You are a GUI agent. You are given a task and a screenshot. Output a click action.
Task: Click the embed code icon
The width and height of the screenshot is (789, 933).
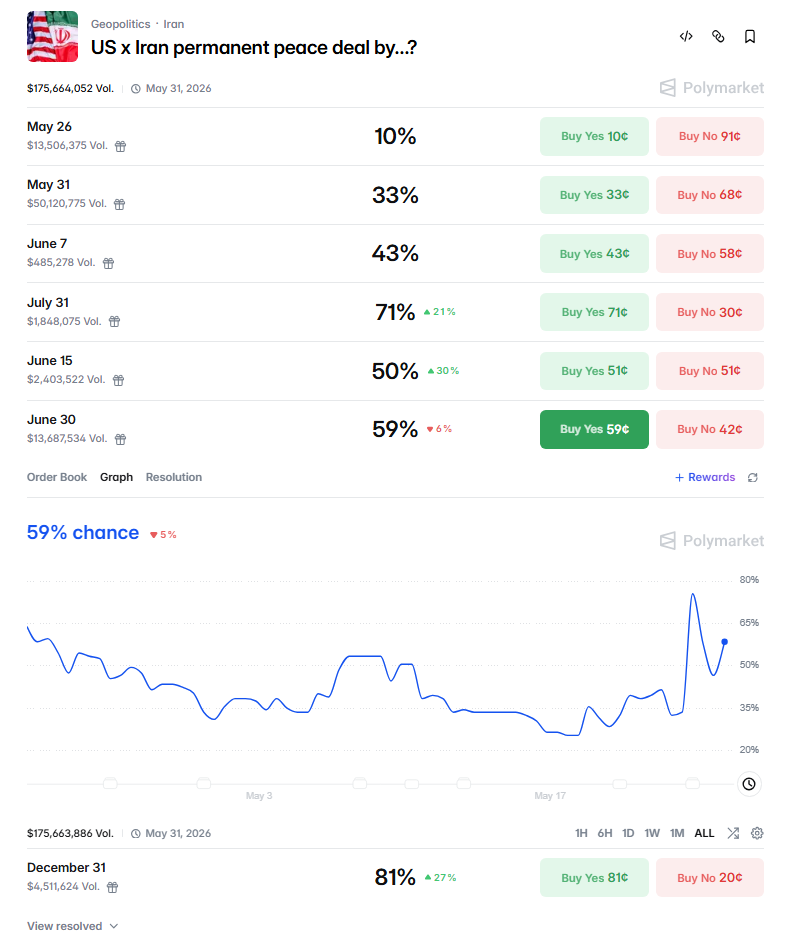(686, 36)
